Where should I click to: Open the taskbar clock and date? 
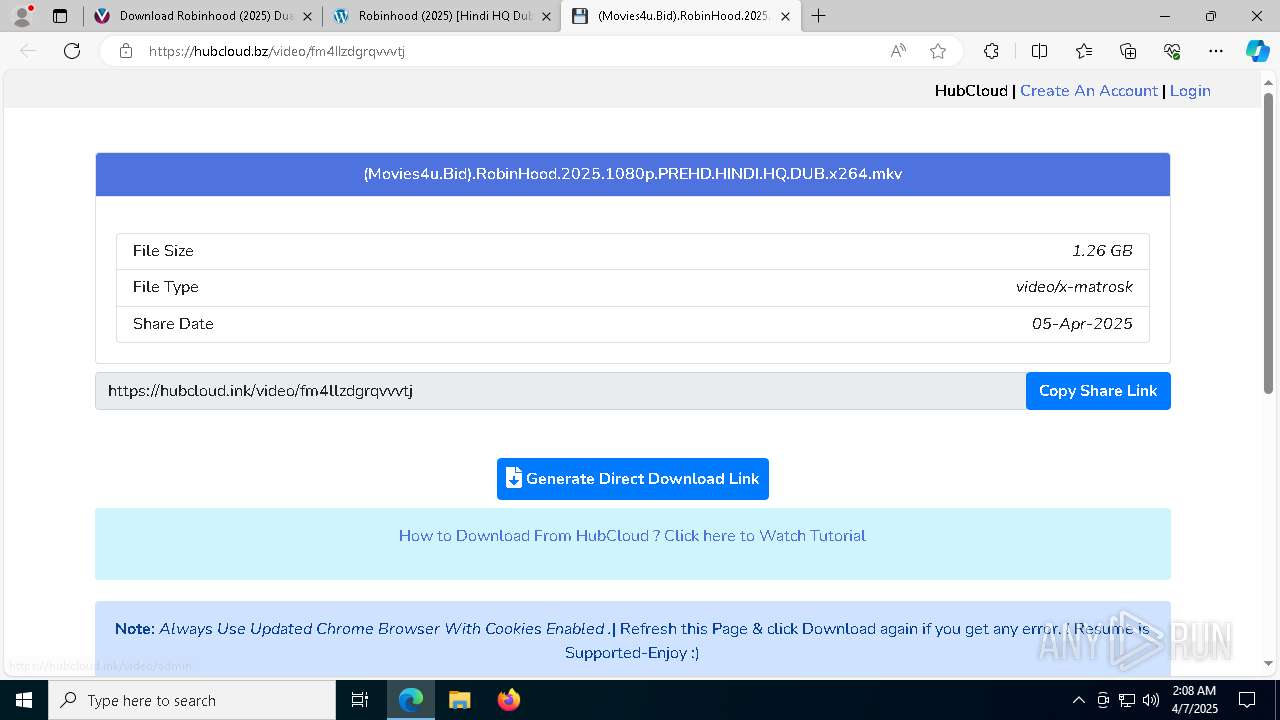pyautogui.click(x=1194, y=700)
